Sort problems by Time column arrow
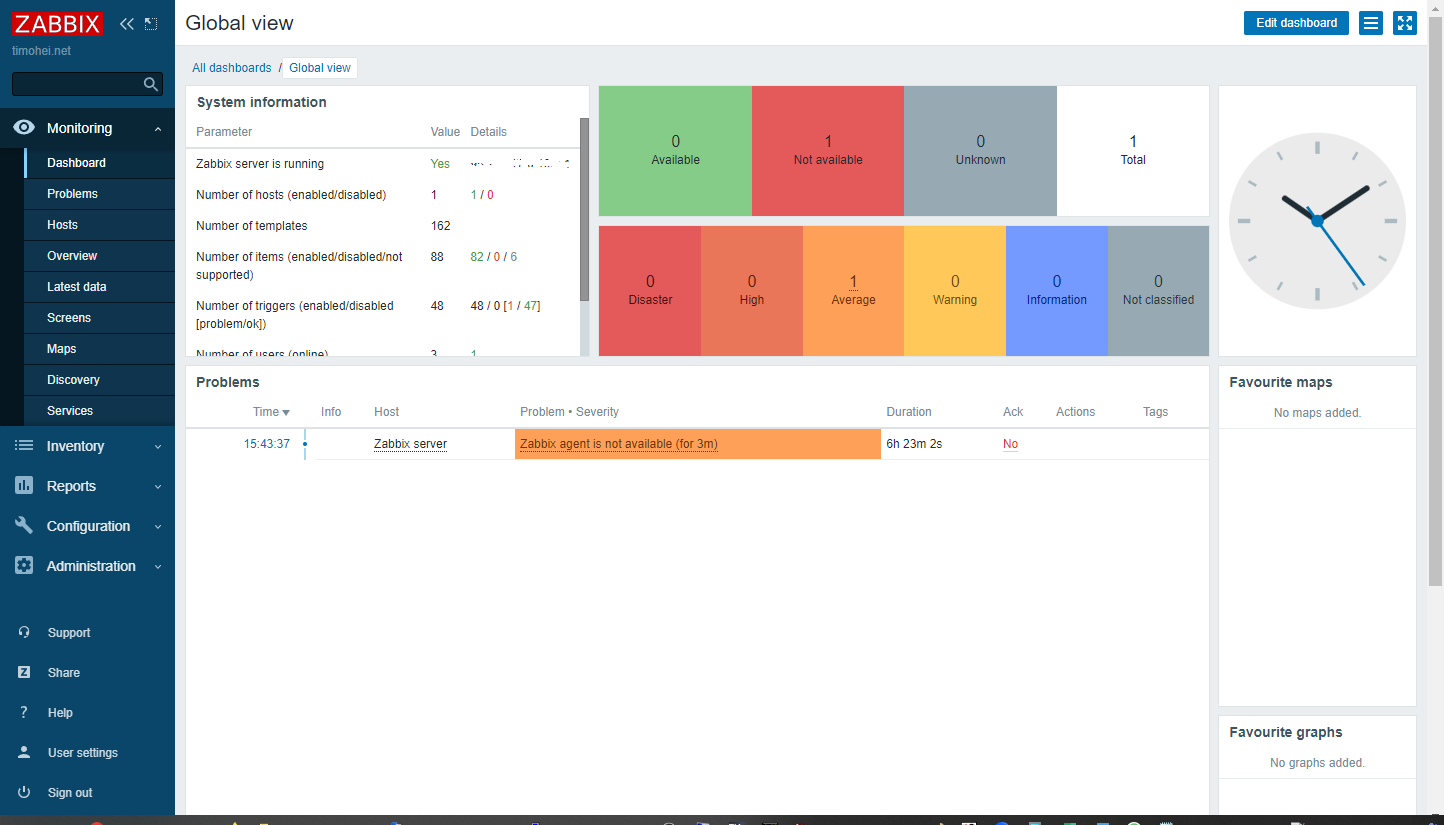This screenshot has width=1444, height=825. (x=286, y=412)
